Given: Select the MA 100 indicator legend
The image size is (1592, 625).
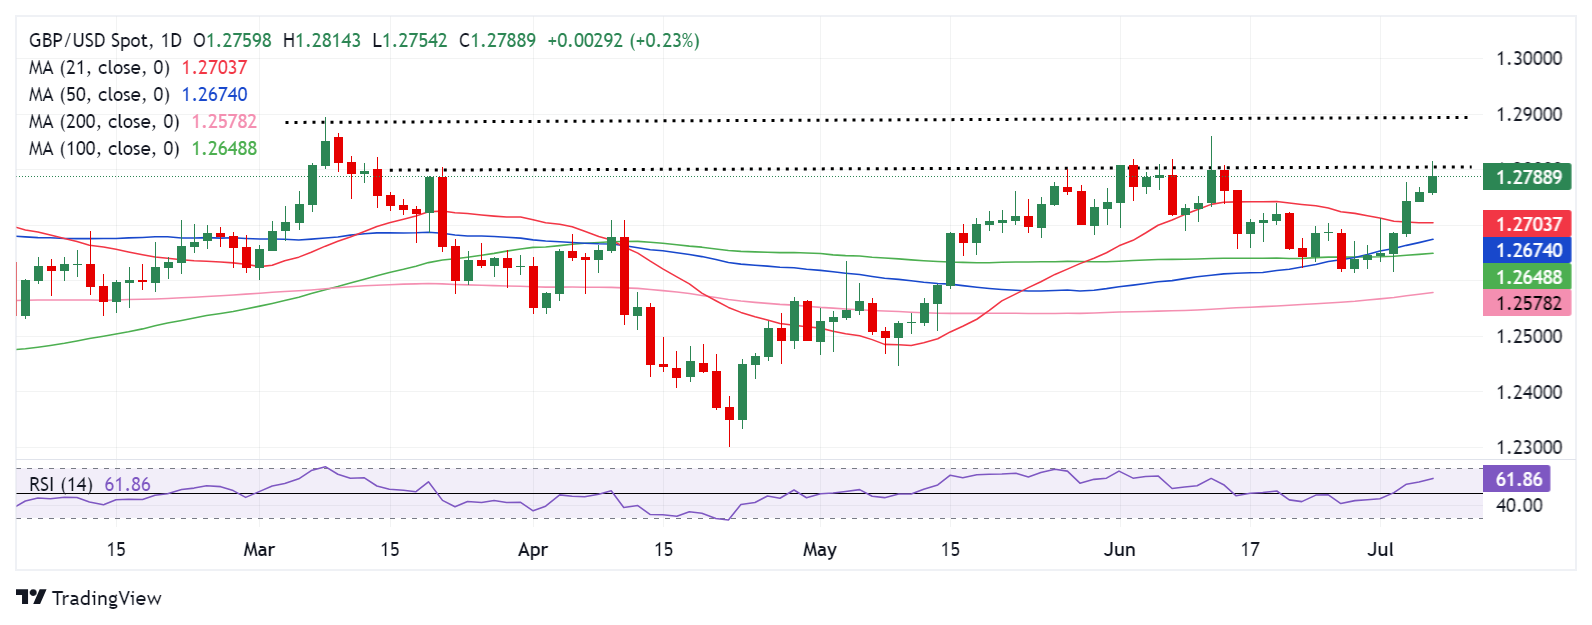Looking at the screenshot, I should coord(104,149).
